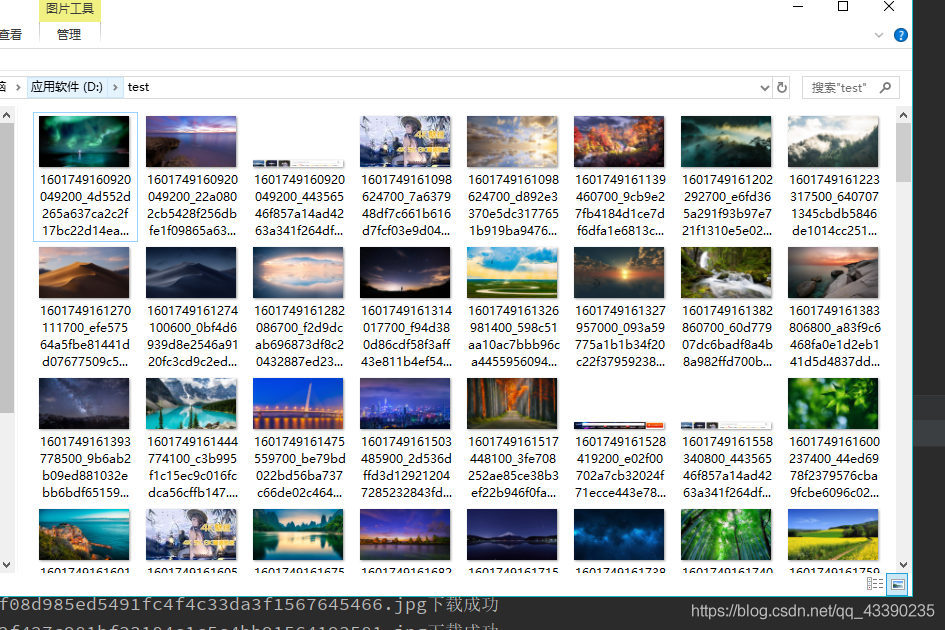Select purple dusk lake thumbnail 1601749161682
Screen dimensions: 945x630
(x=405, y=534)
